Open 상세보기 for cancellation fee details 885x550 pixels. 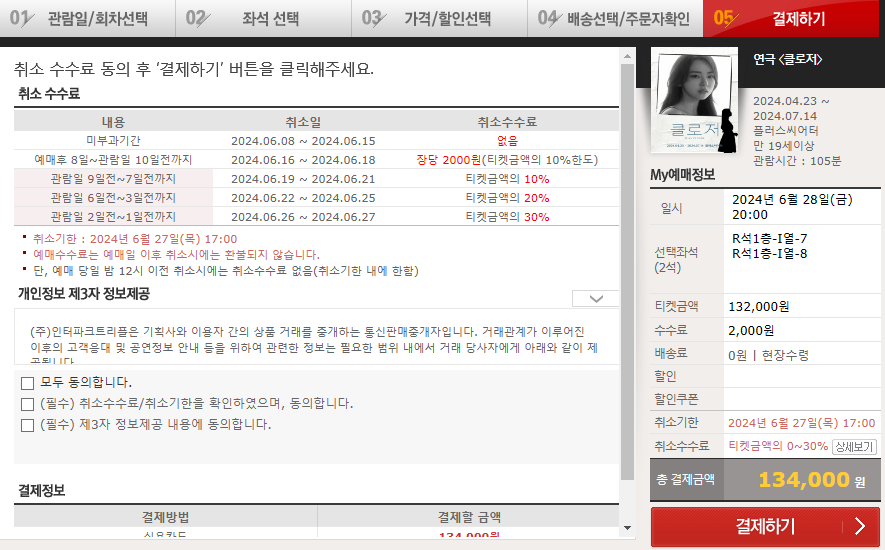855,447
